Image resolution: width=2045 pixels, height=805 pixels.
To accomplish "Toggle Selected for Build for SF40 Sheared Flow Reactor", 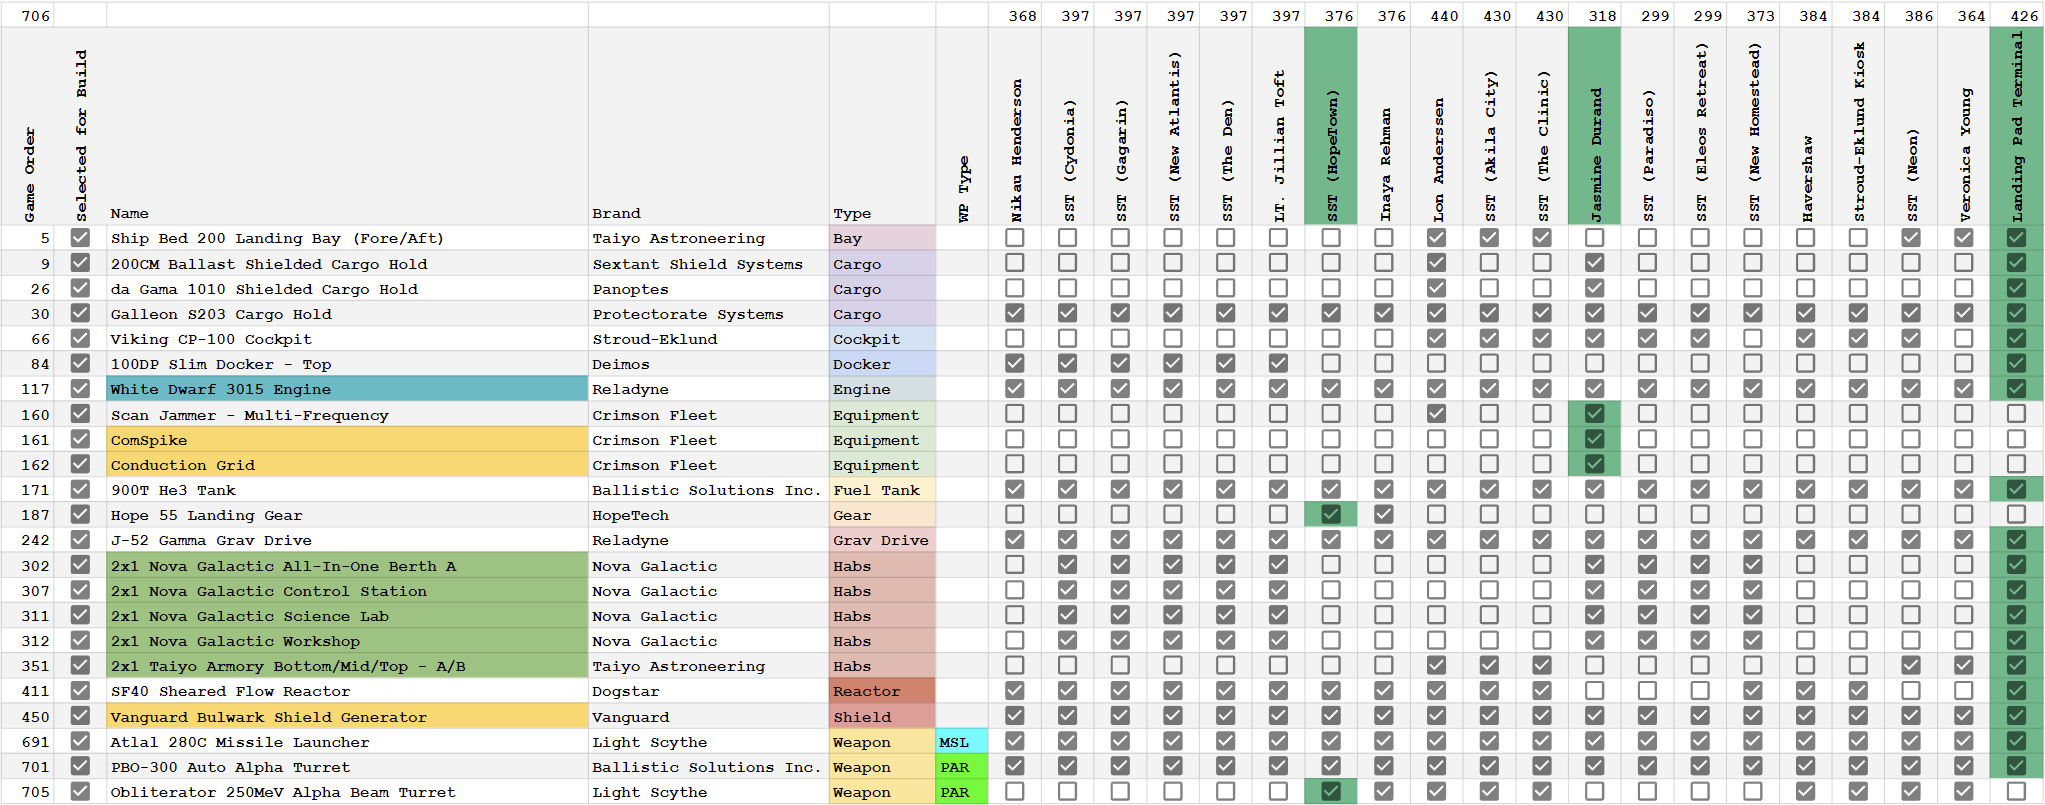I will 80,691.
